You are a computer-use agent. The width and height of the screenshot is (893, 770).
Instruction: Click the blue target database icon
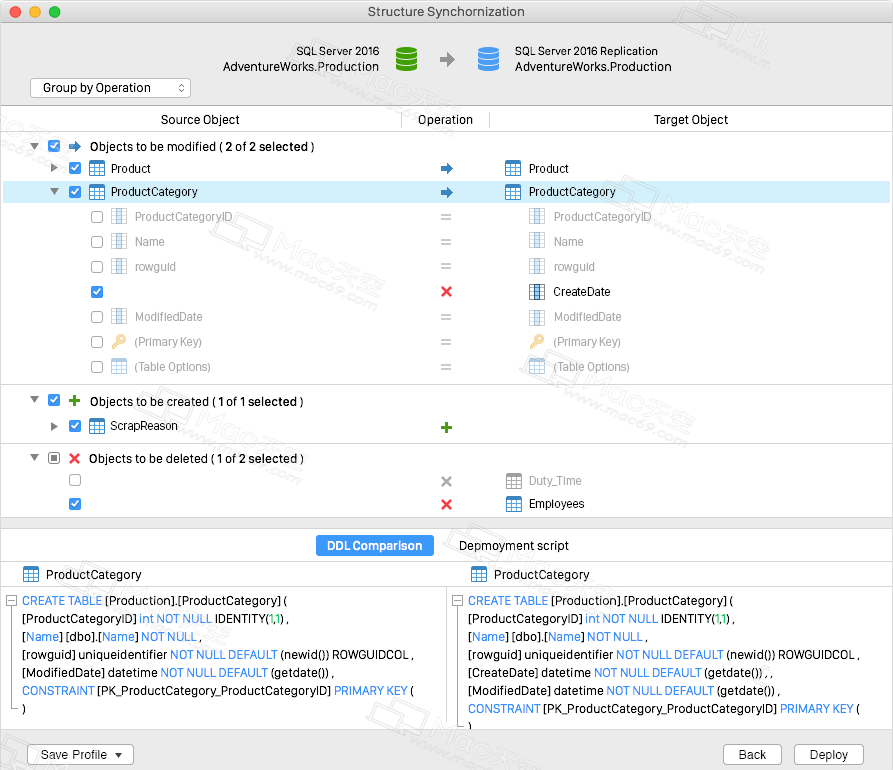point(489,59)
